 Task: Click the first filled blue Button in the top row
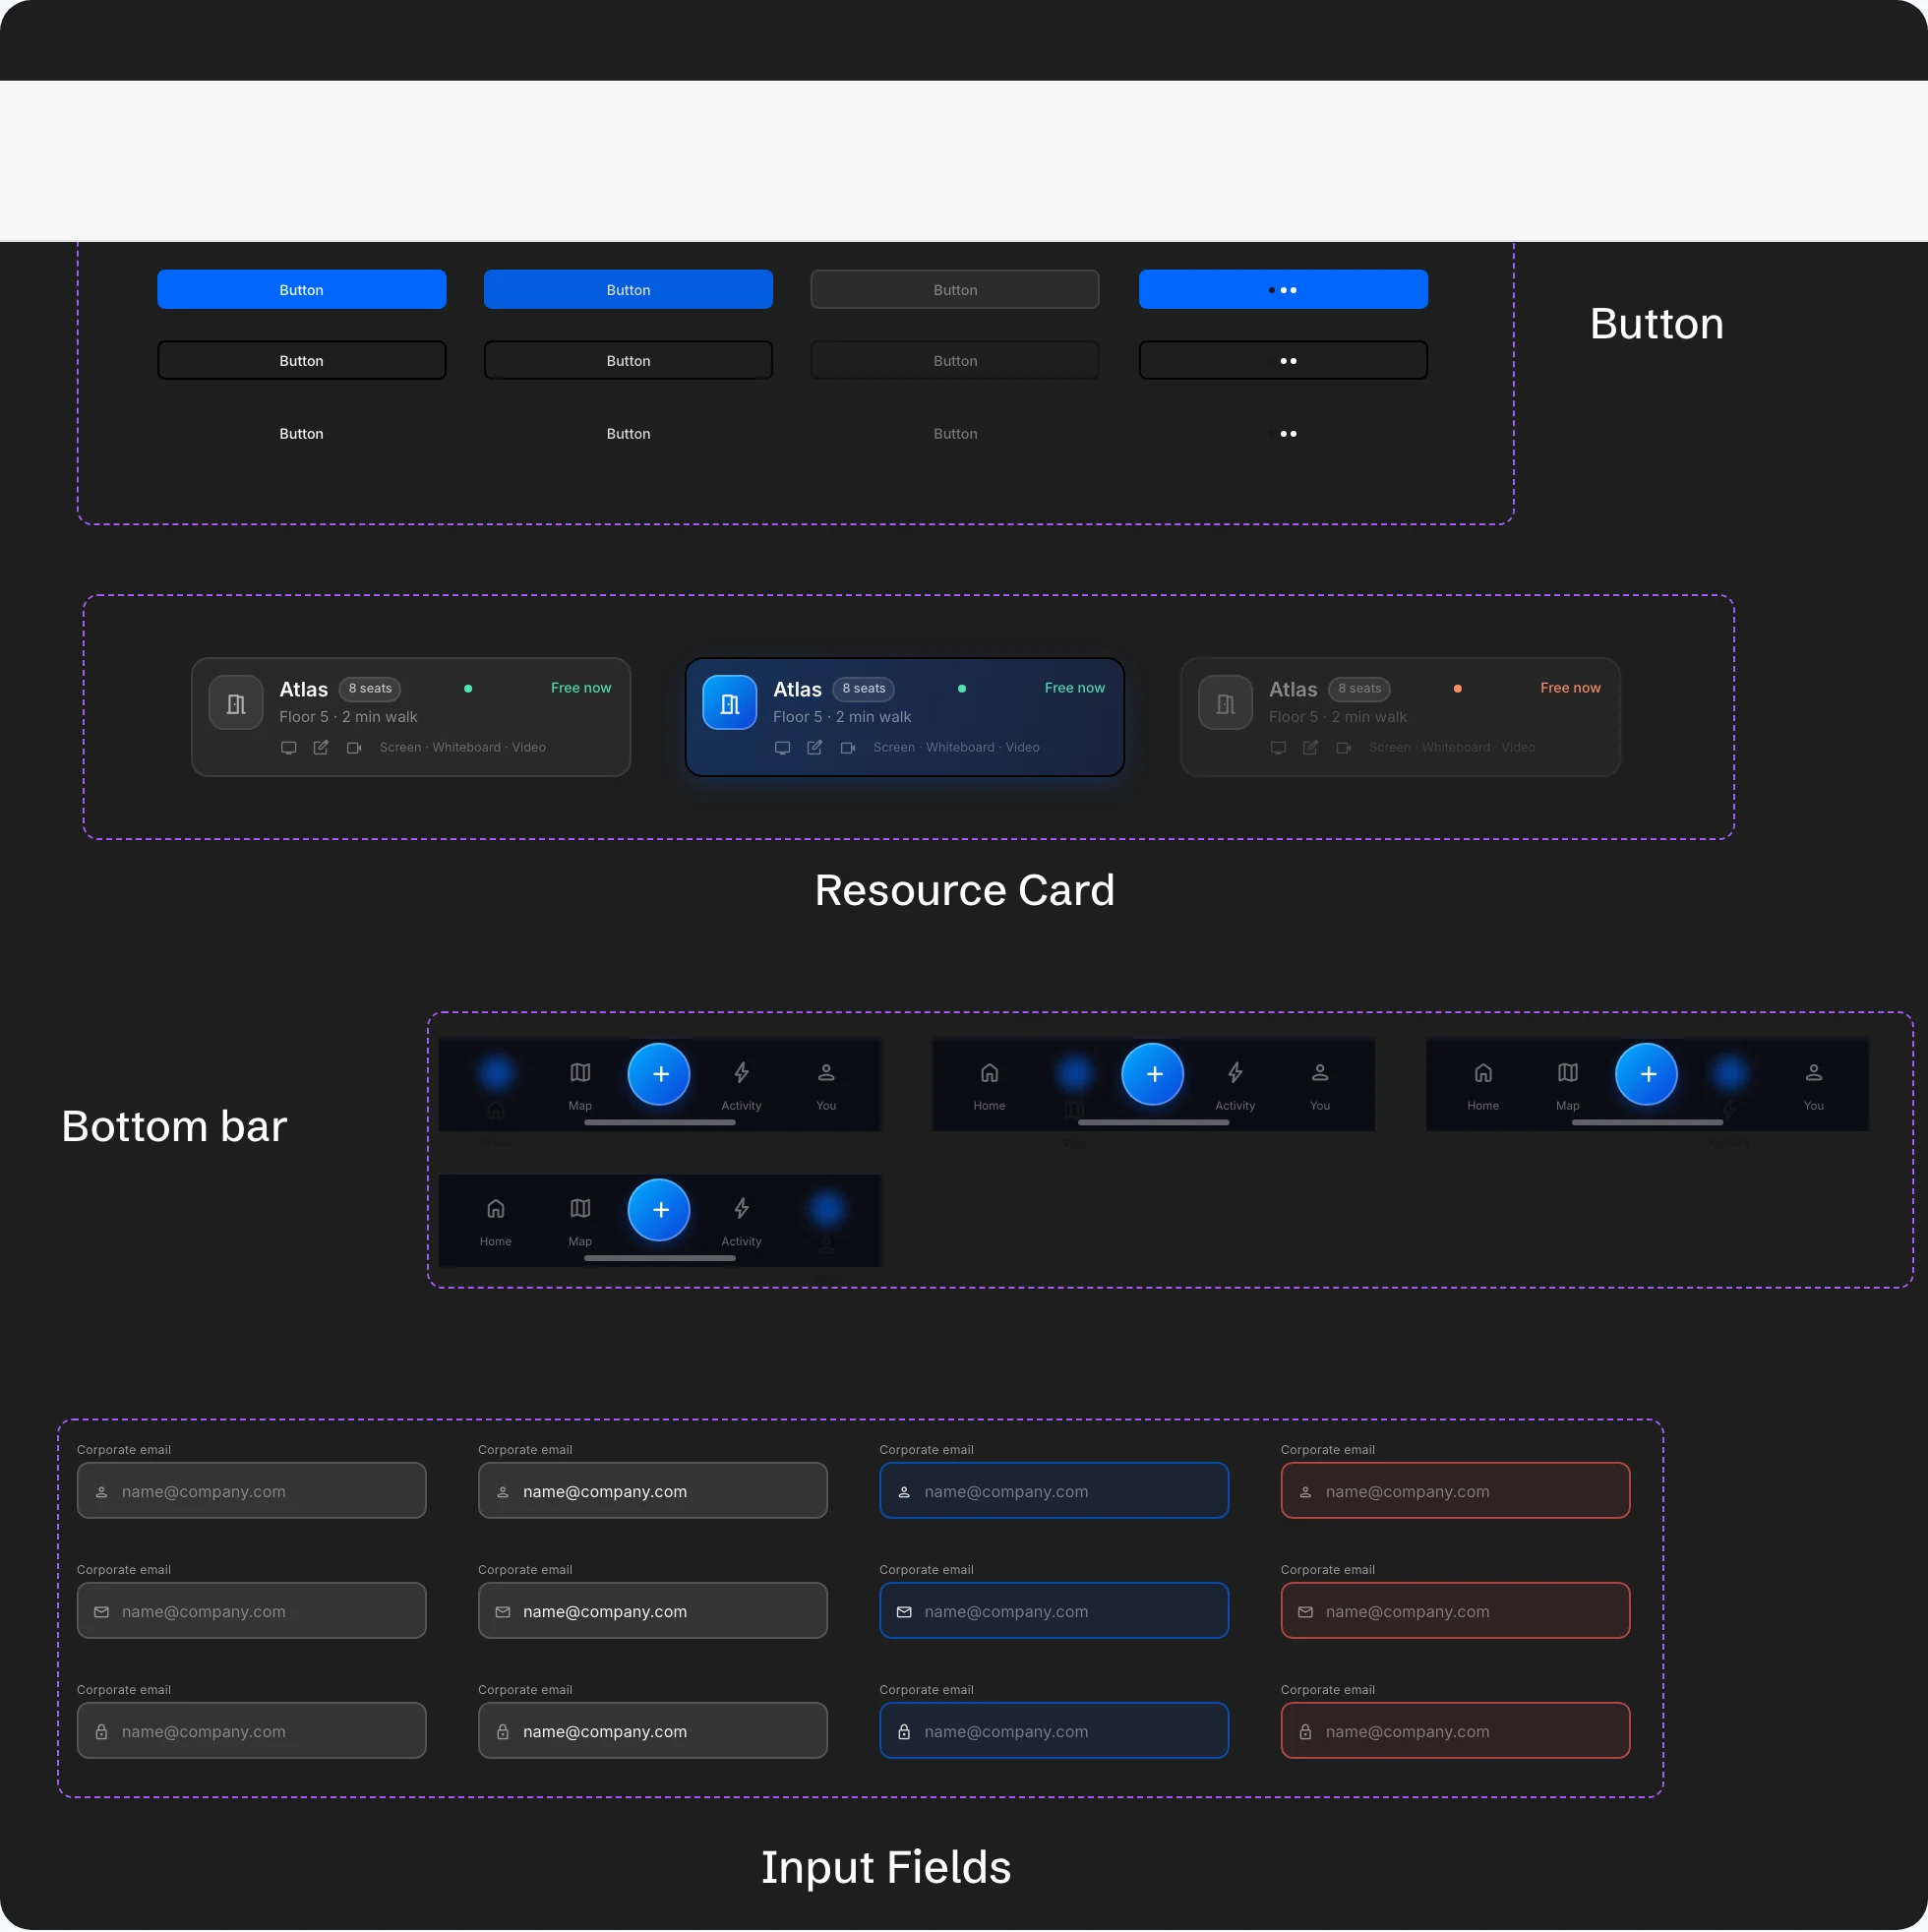pos(301,290)
